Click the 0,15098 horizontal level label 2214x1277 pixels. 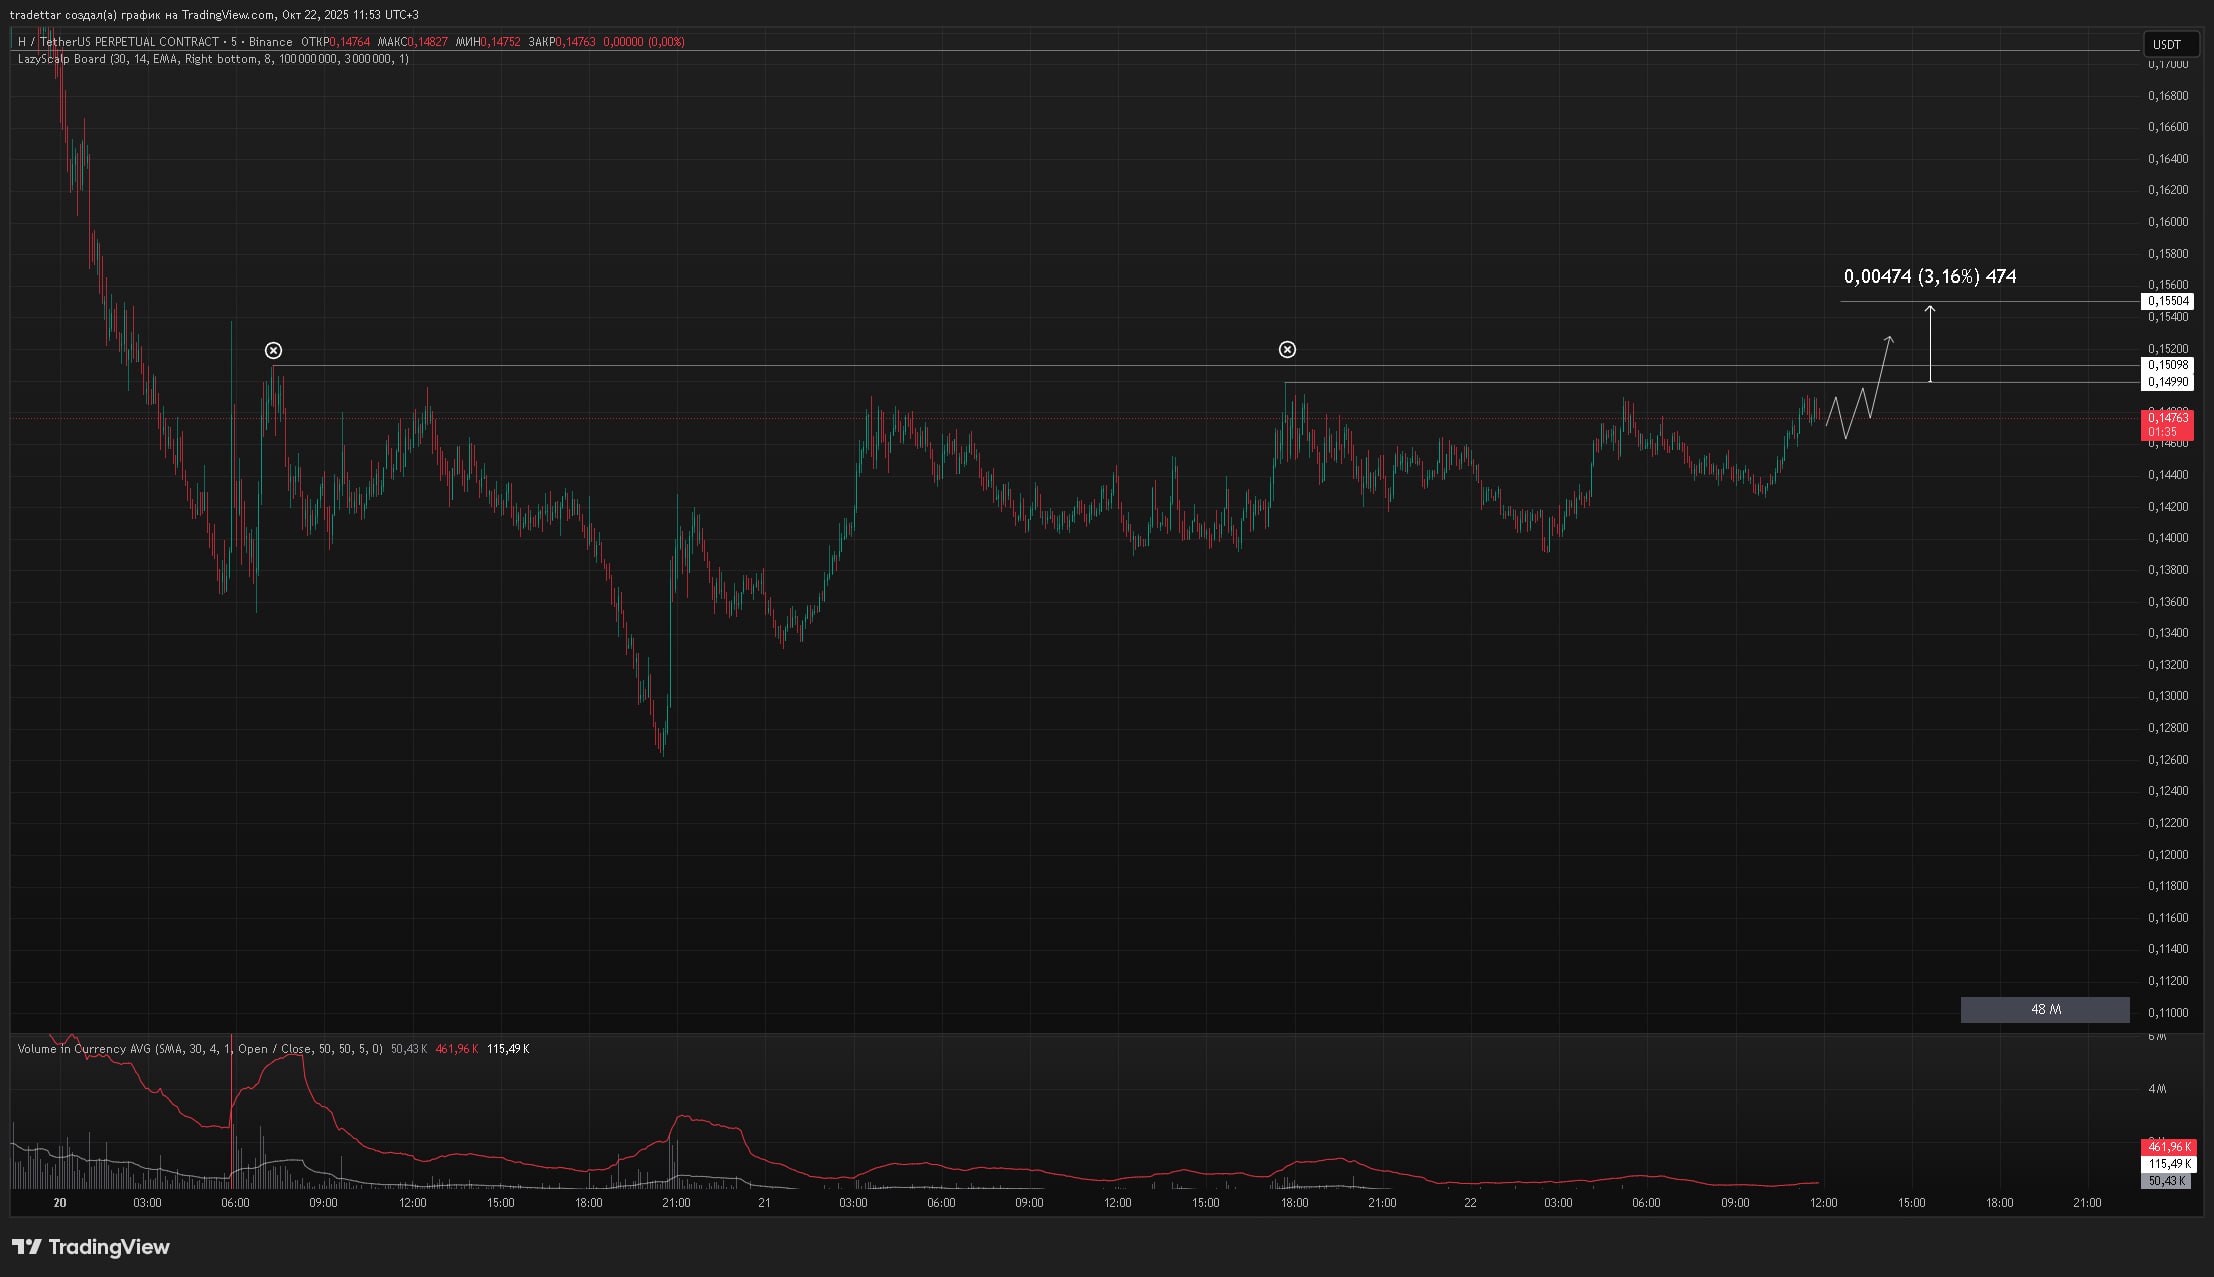(2167, 365)
